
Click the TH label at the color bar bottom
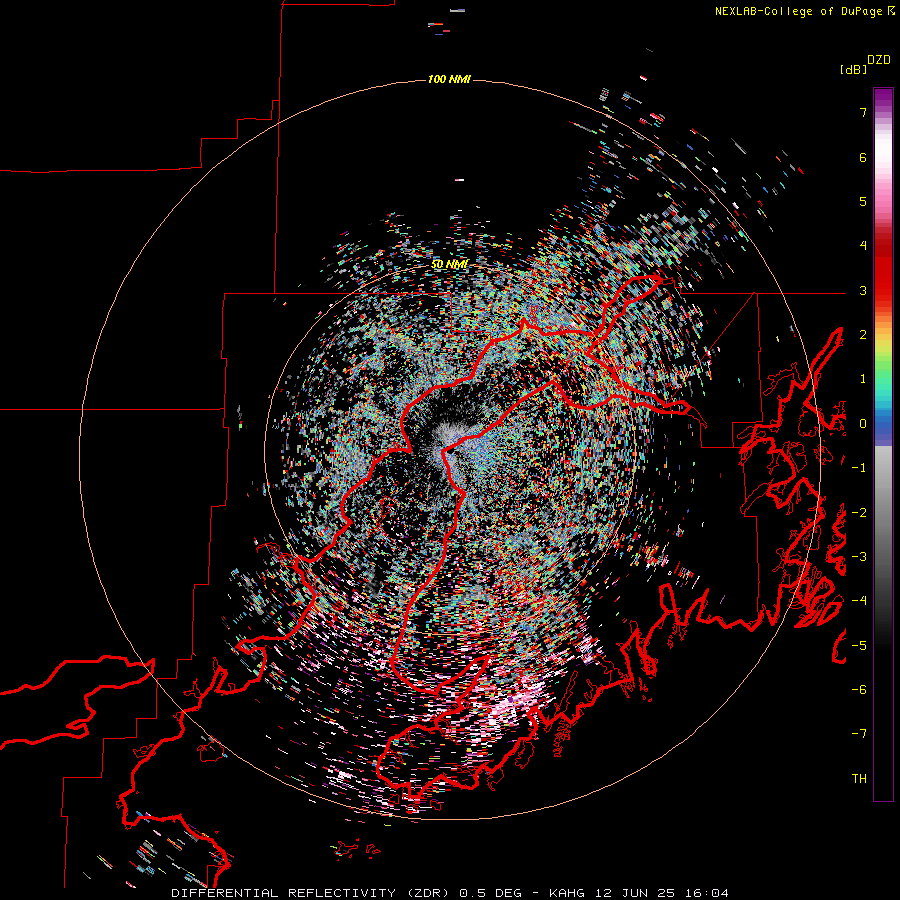pyautogui.click(x=859, y=778)
